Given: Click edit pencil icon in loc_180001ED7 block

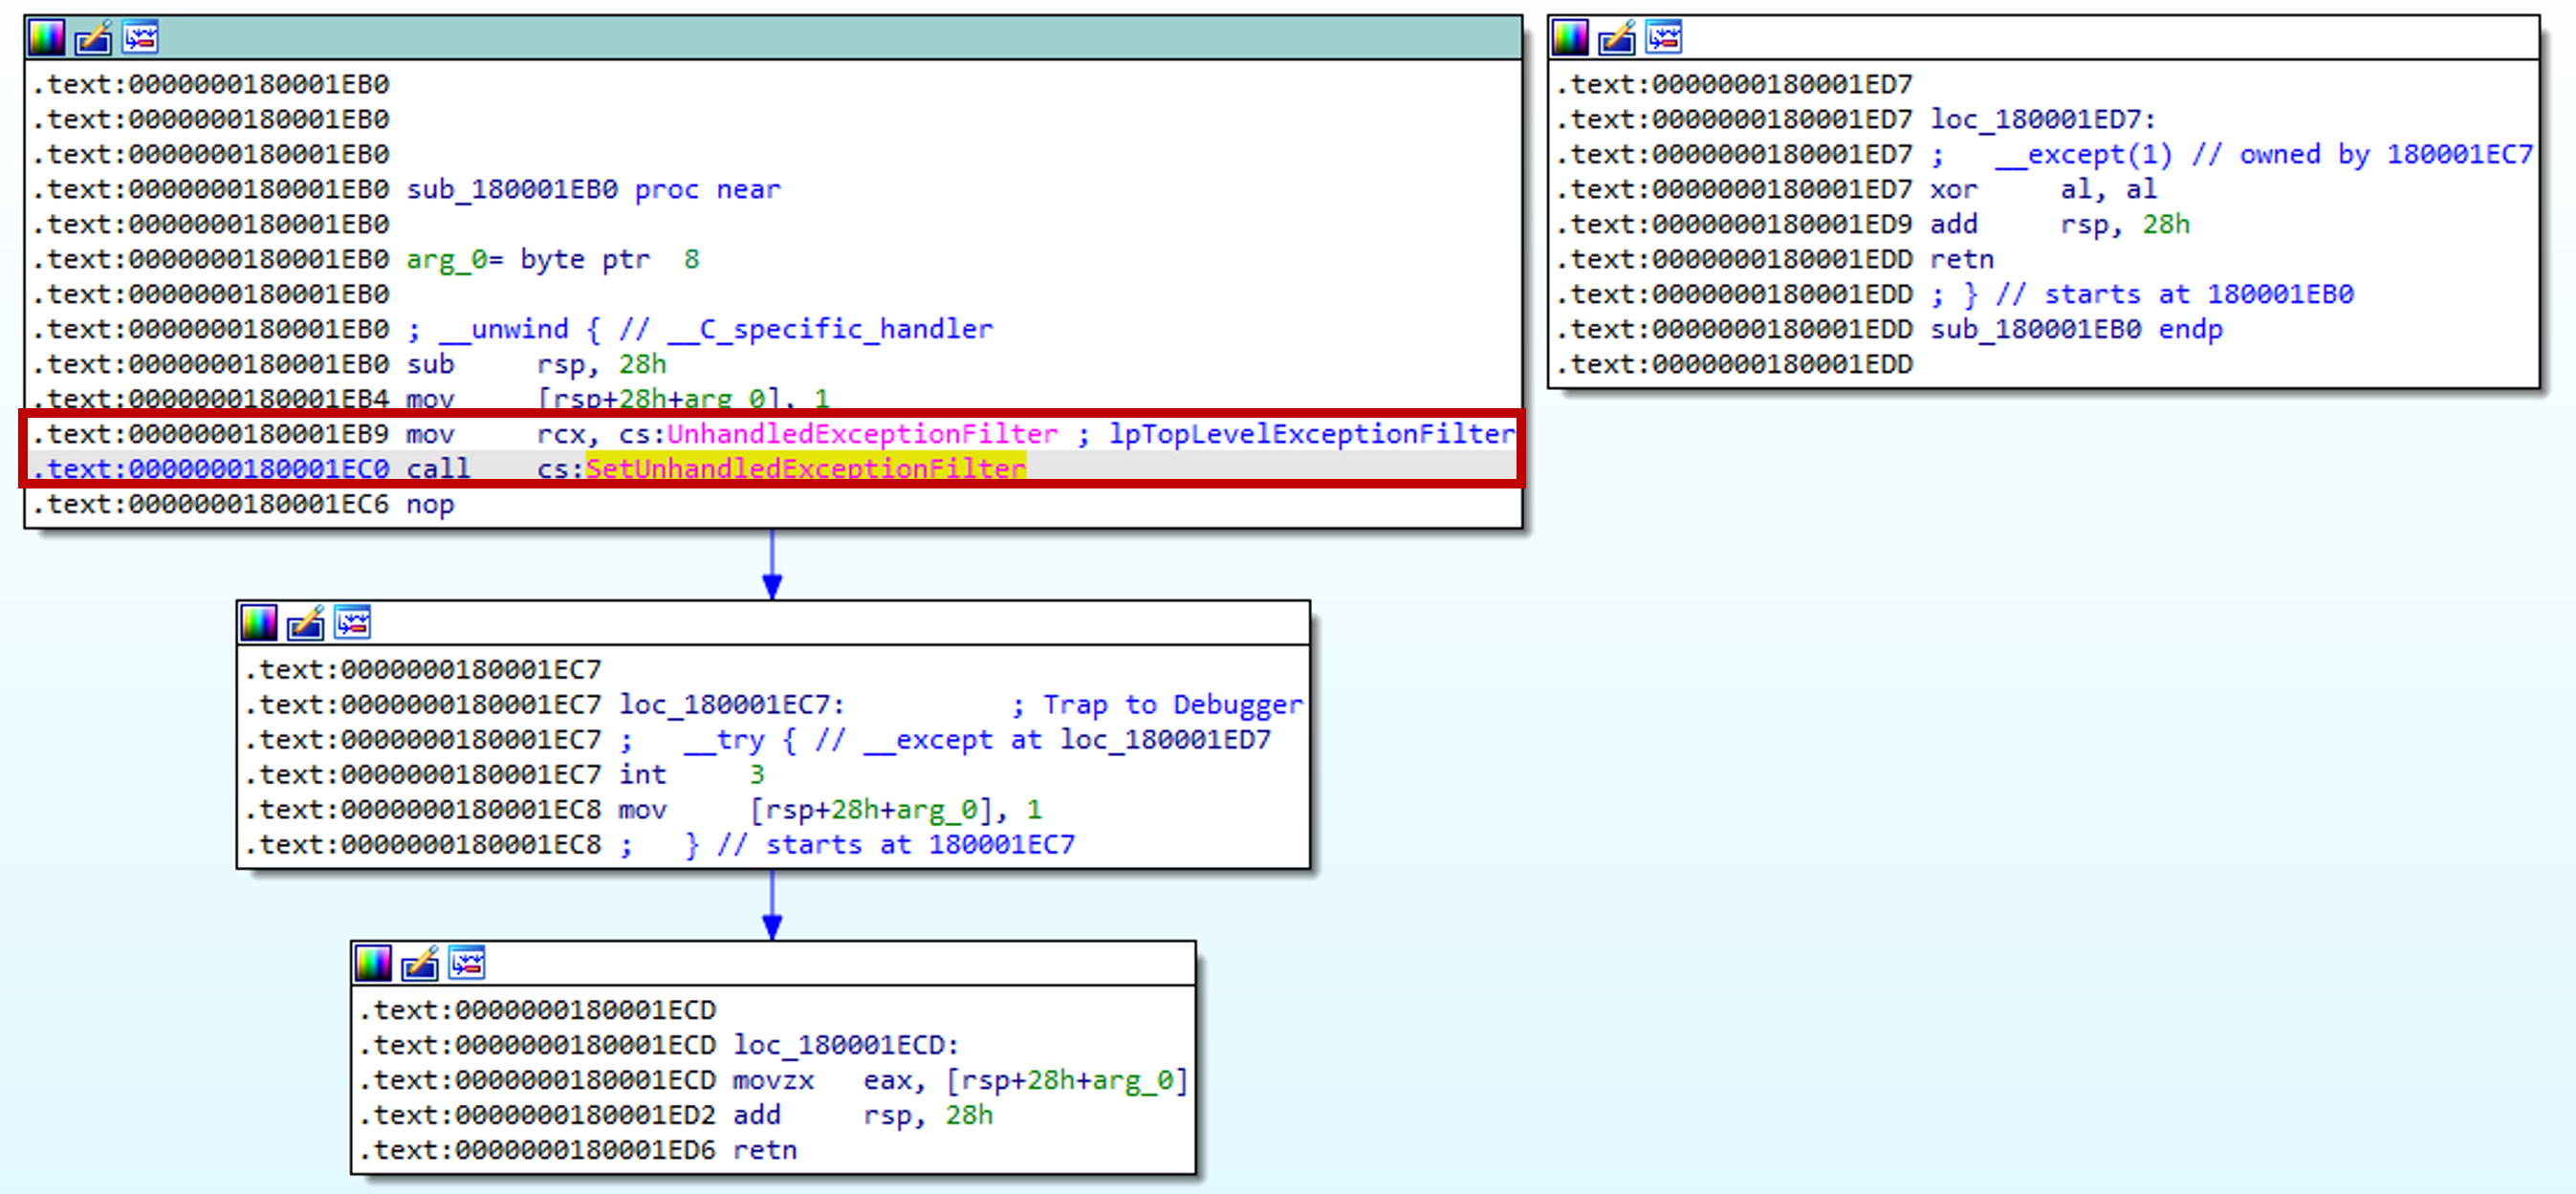Looking at the screenshot, I should [1617, 38].
